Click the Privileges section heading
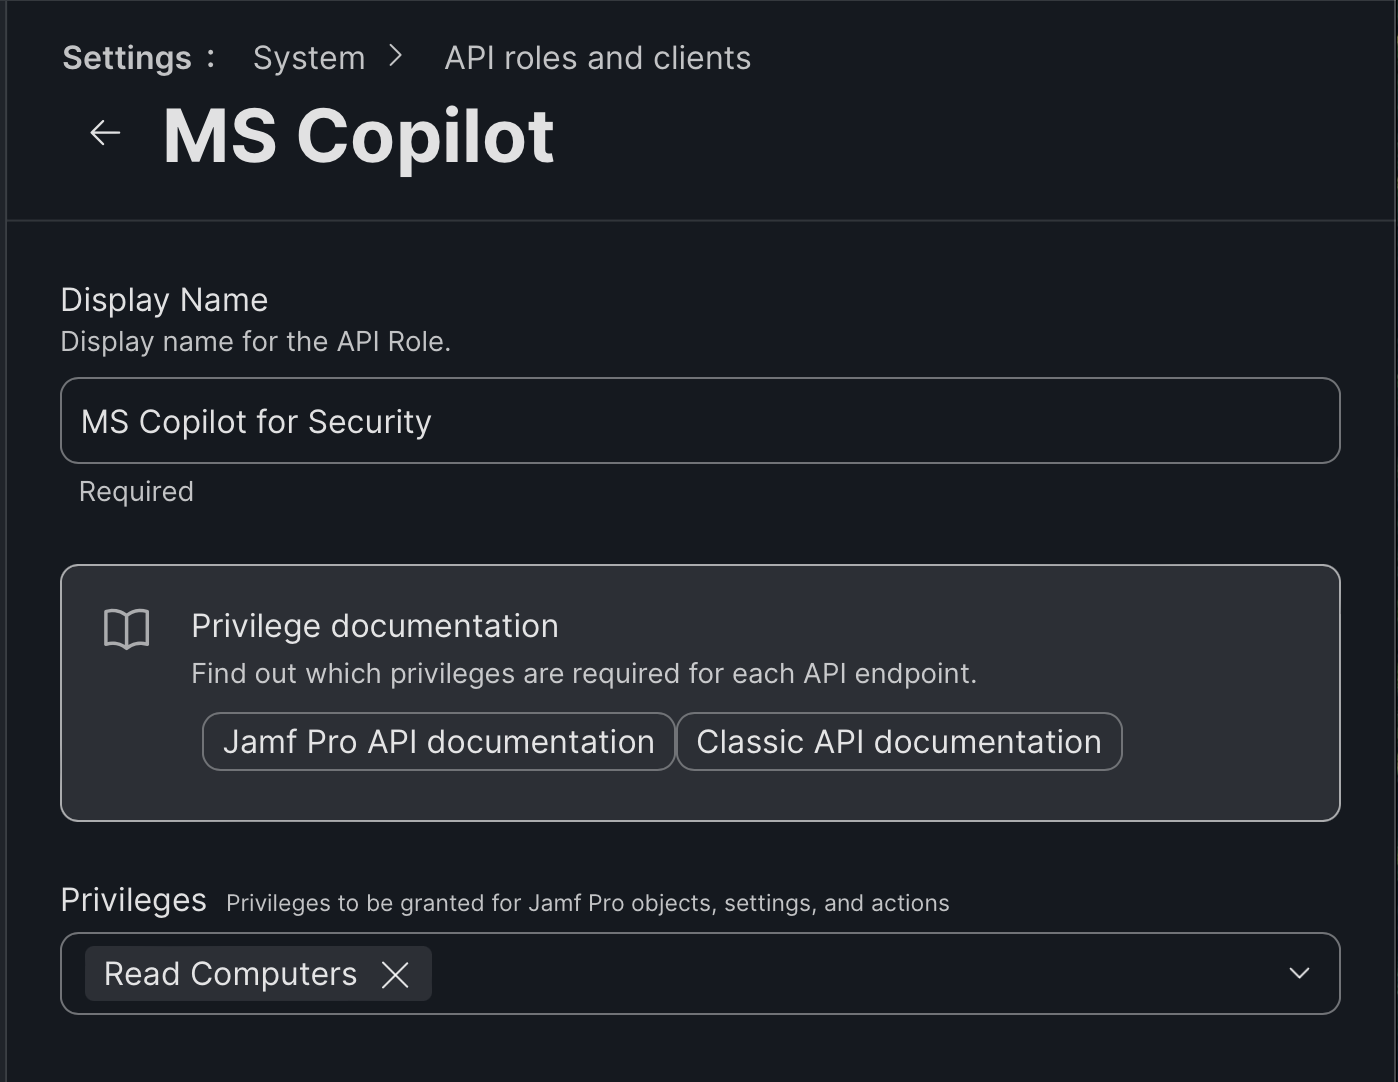Image resolution: width=1398 pixels, height=1082 pixels. coord(133,899)
